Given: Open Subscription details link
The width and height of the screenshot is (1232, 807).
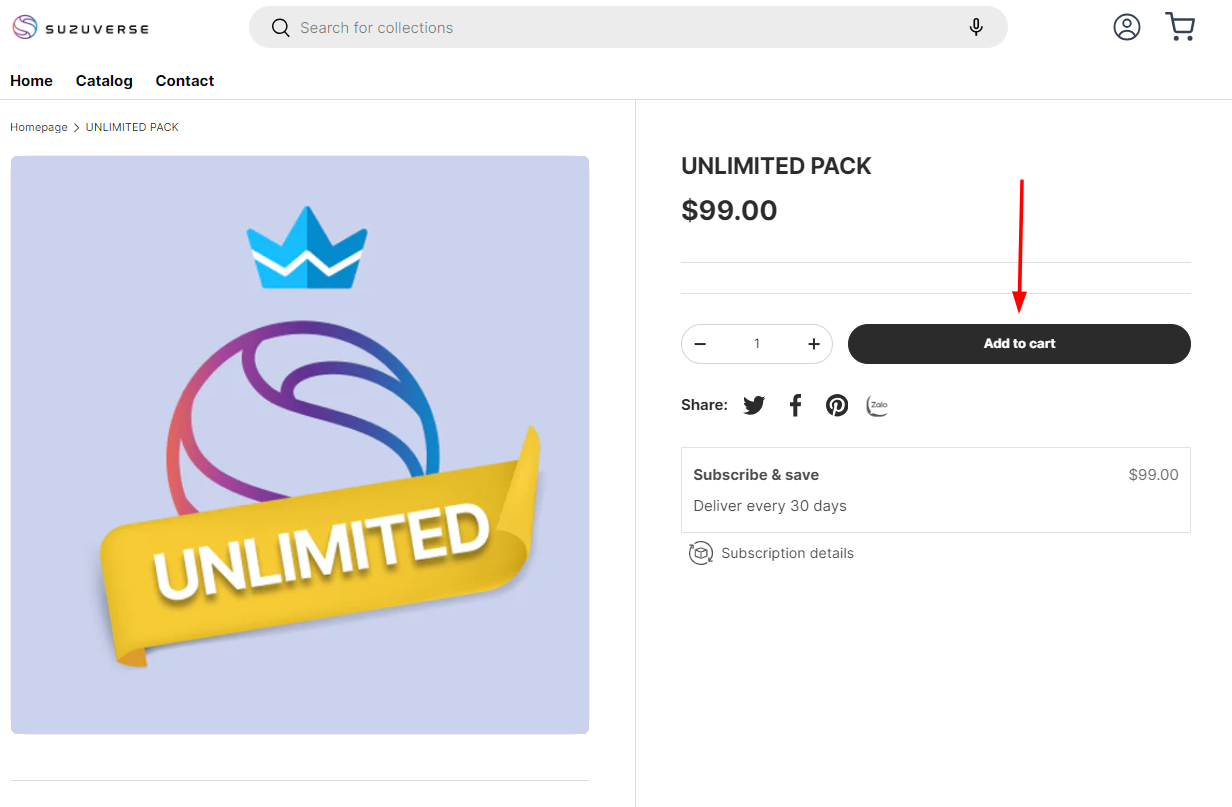Looking at the screenshot, I should (x=787, y=553).
